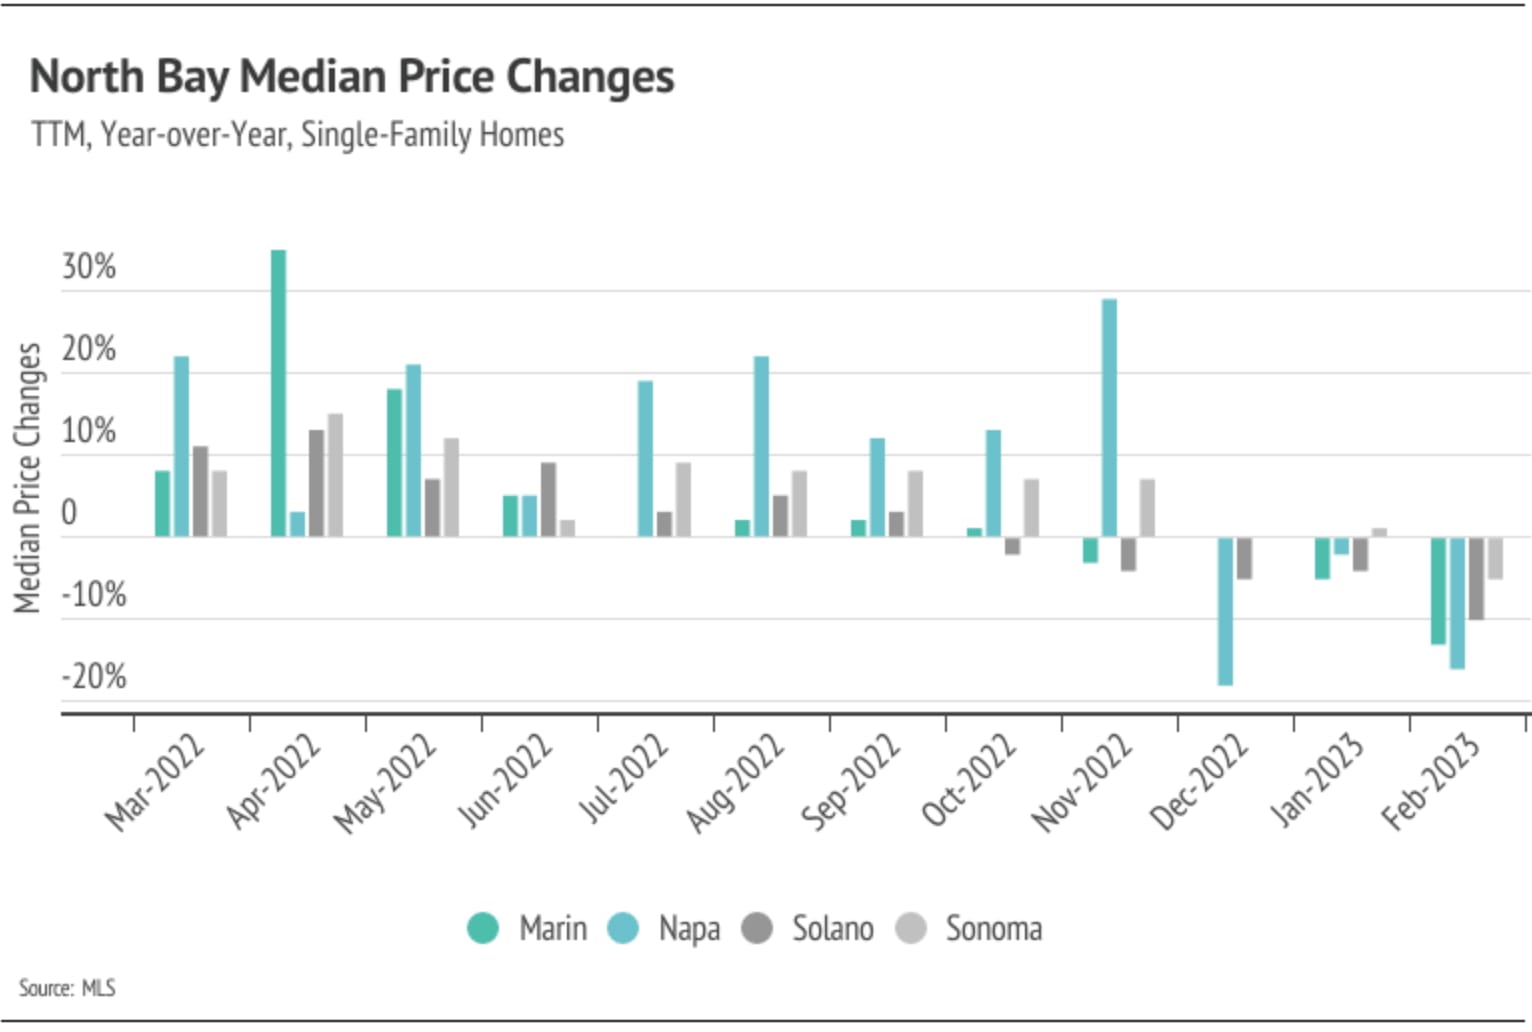The height and width of the screenshot is (1032, 1532).
Task: Click the Sonoma legend light-gray circle
Action: coord(911,928)
